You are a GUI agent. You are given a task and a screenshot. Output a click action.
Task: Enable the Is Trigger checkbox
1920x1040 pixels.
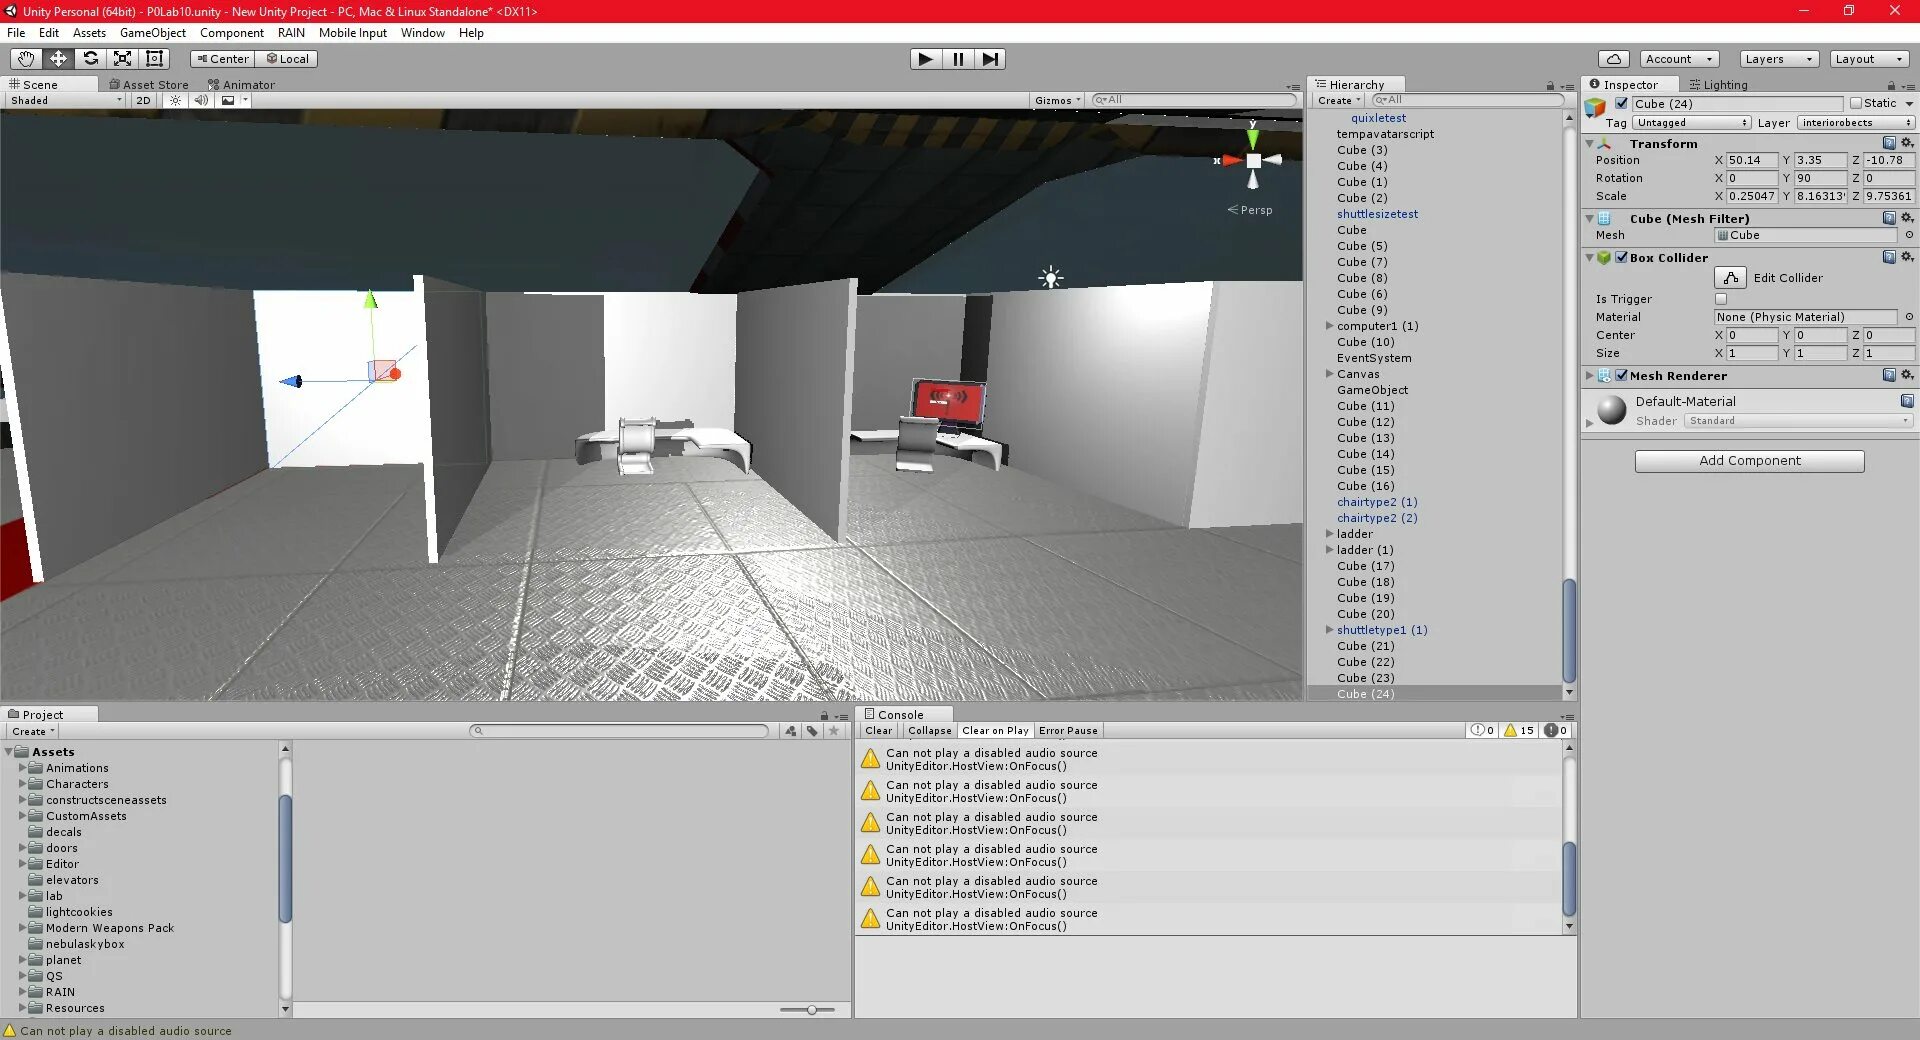[1721, 299]
